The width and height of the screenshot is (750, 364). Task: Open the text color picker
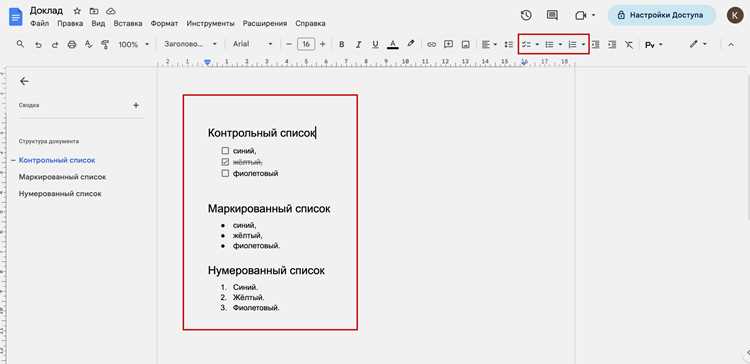point(393,44)
